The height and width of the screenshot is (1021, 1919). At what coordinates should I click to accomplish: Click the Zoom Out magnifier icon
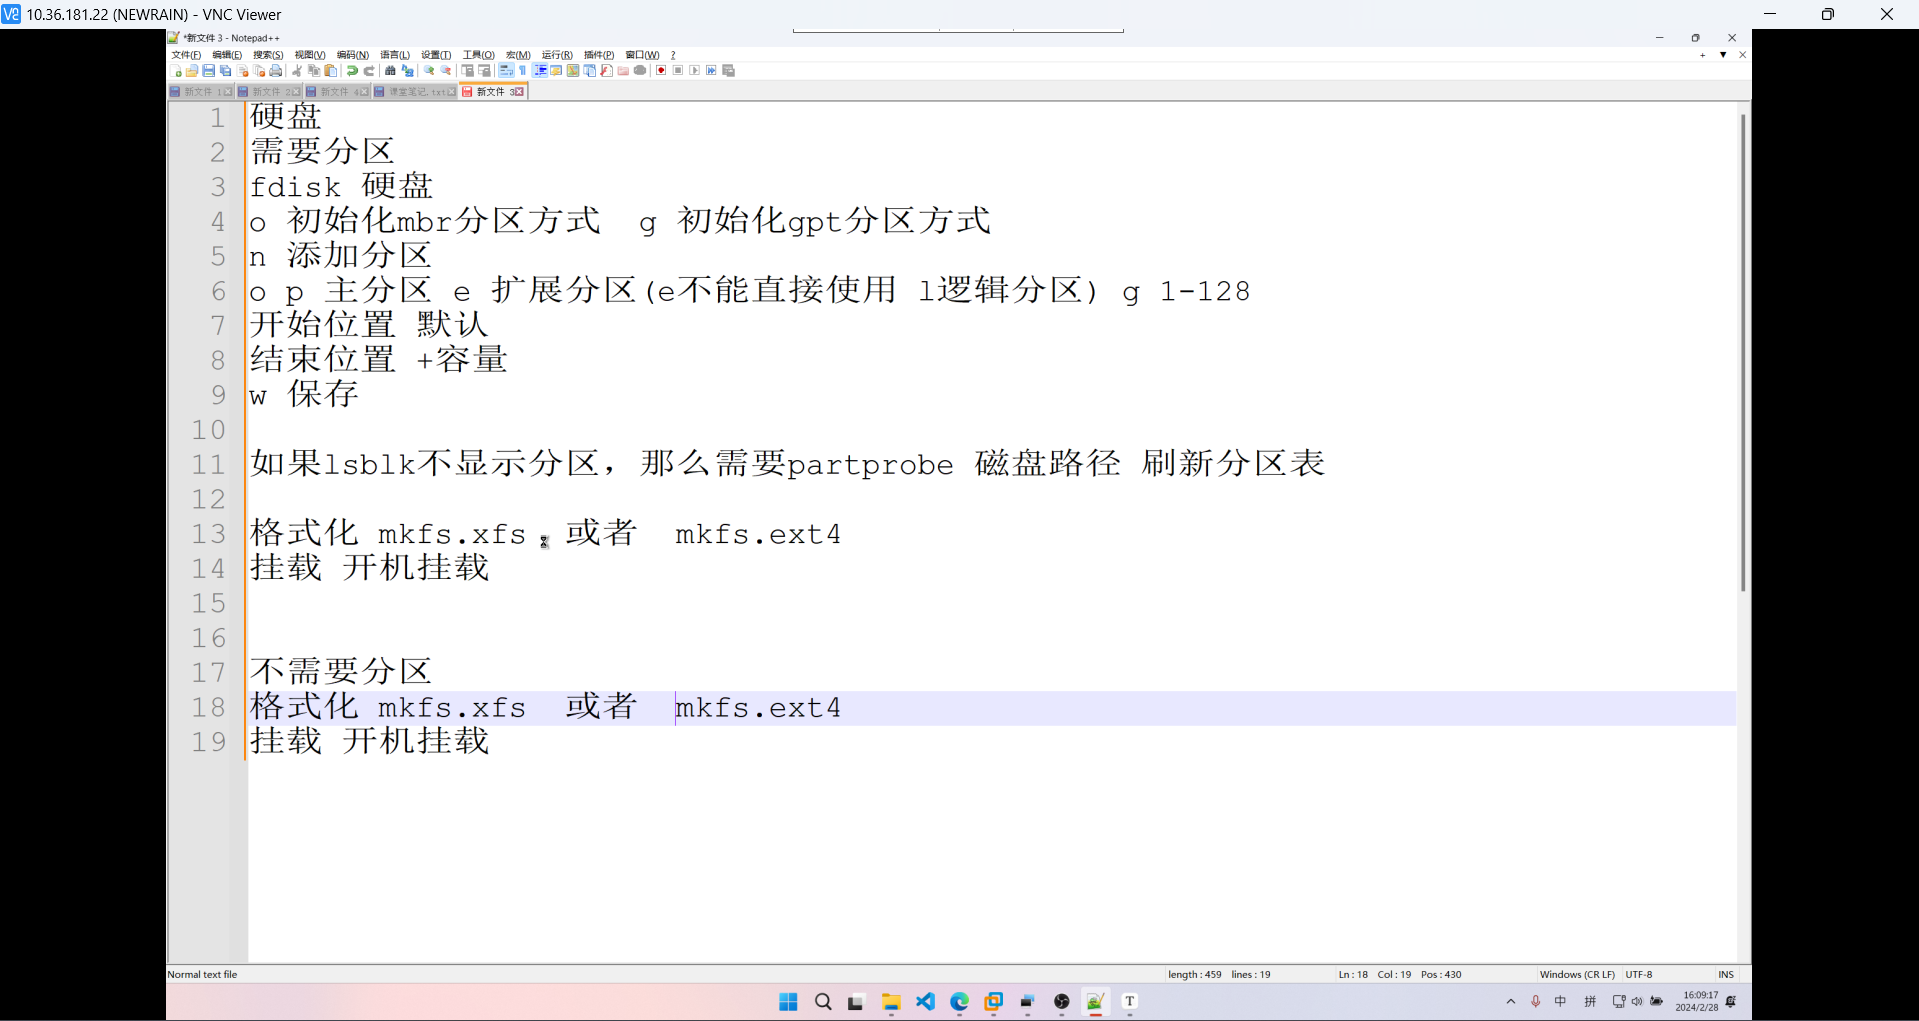[x=445, y=71]
